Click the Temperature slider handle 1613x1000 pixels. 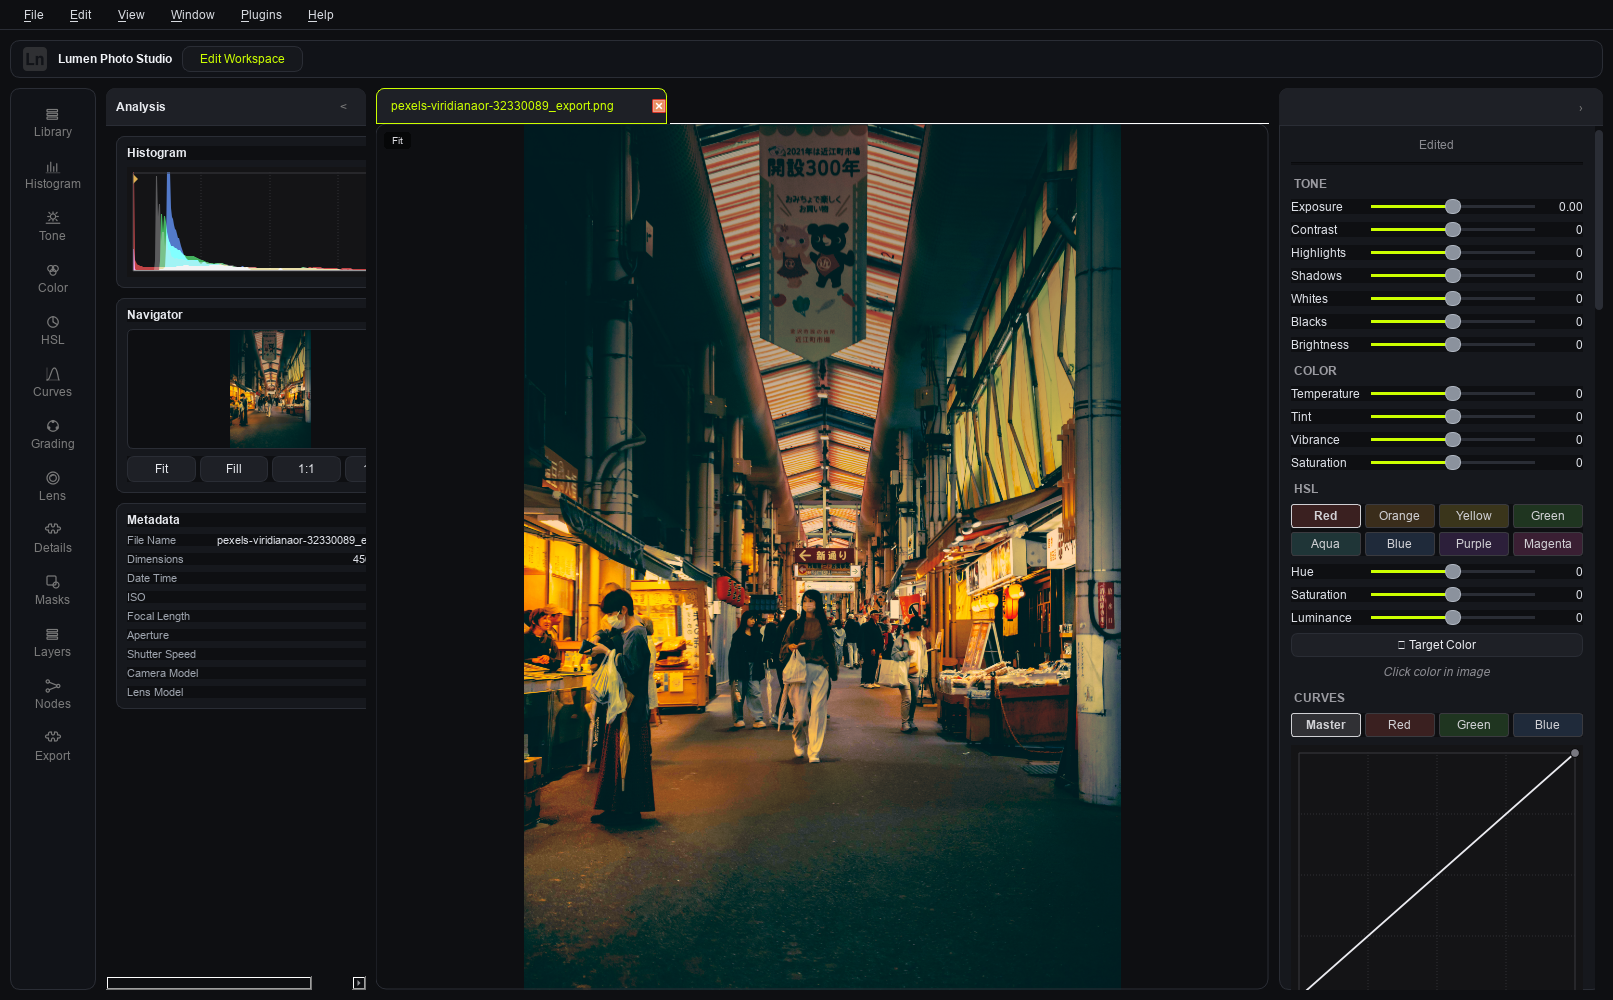tap(1453, 393)
